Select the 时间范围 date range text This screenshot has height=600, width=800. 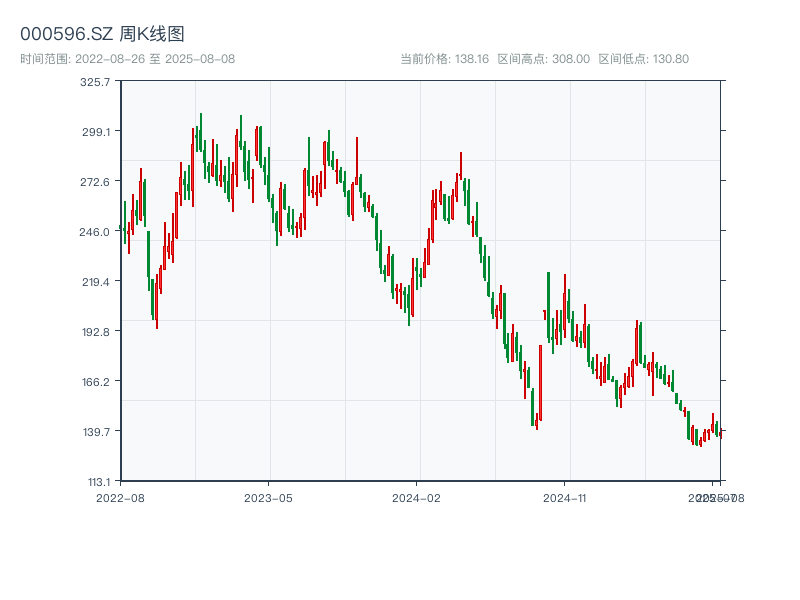tap(127, 59)
